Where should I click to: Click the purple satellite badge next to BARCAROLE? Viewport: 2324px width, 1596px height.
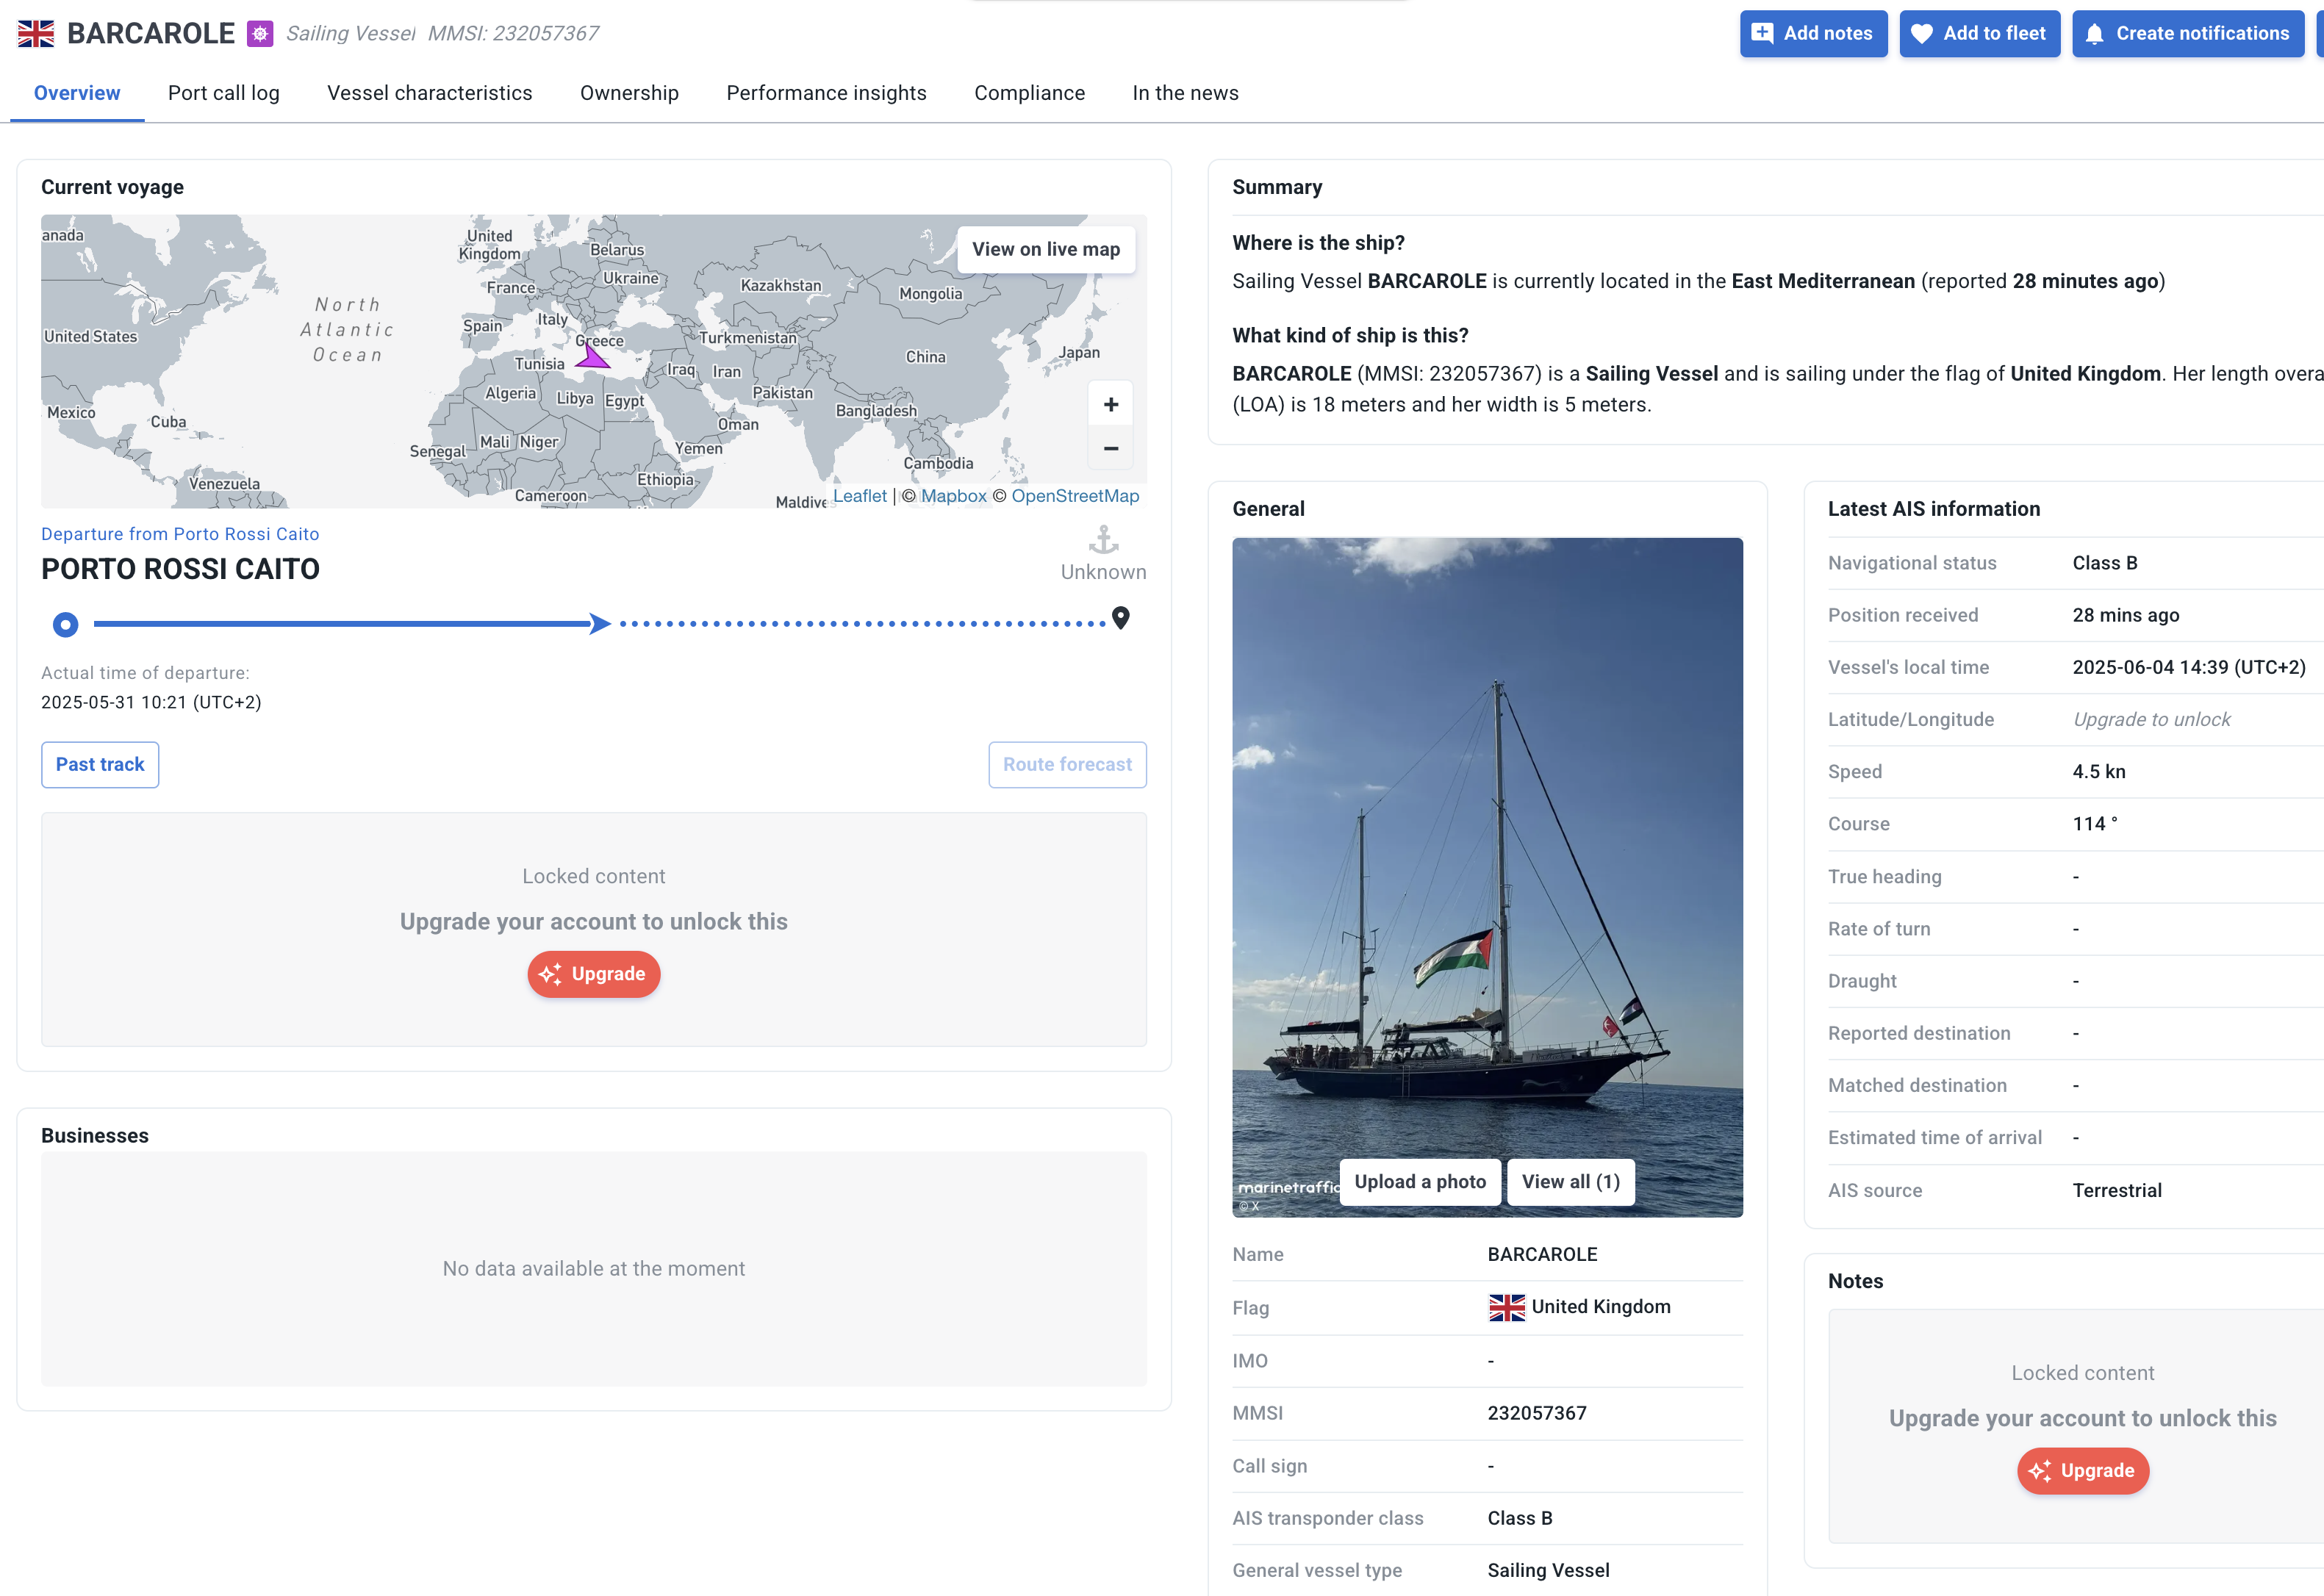point(260,34)
